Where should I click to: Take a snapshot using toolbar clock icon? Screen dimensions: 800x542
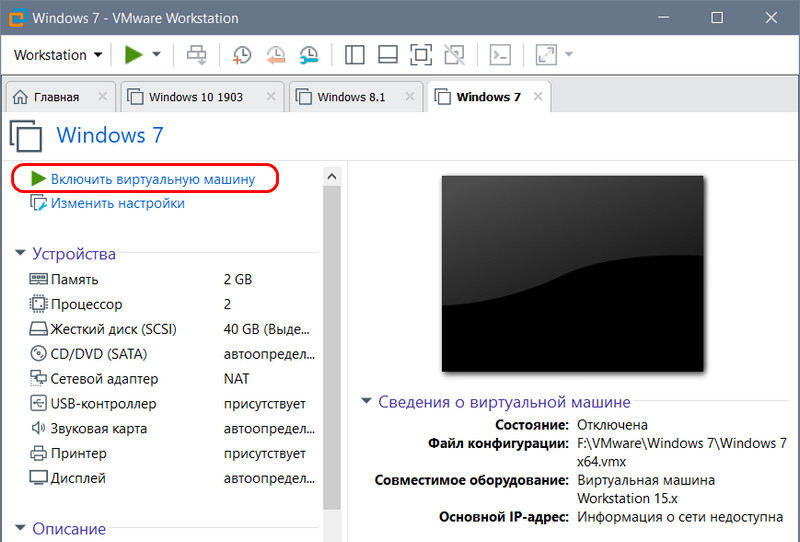(242, 55)
